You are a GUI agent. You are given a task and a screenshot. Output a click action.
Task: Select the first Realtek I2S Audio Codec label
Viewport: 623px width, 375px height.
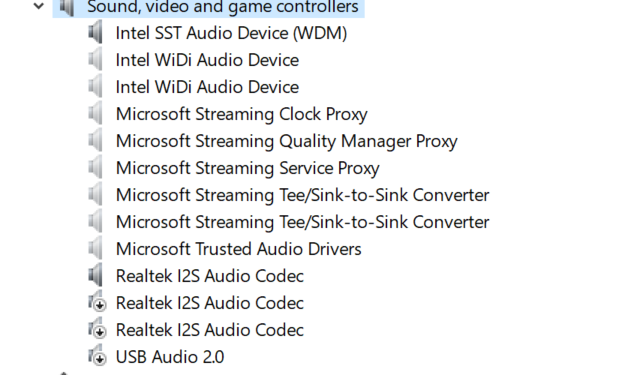[209, 276]
